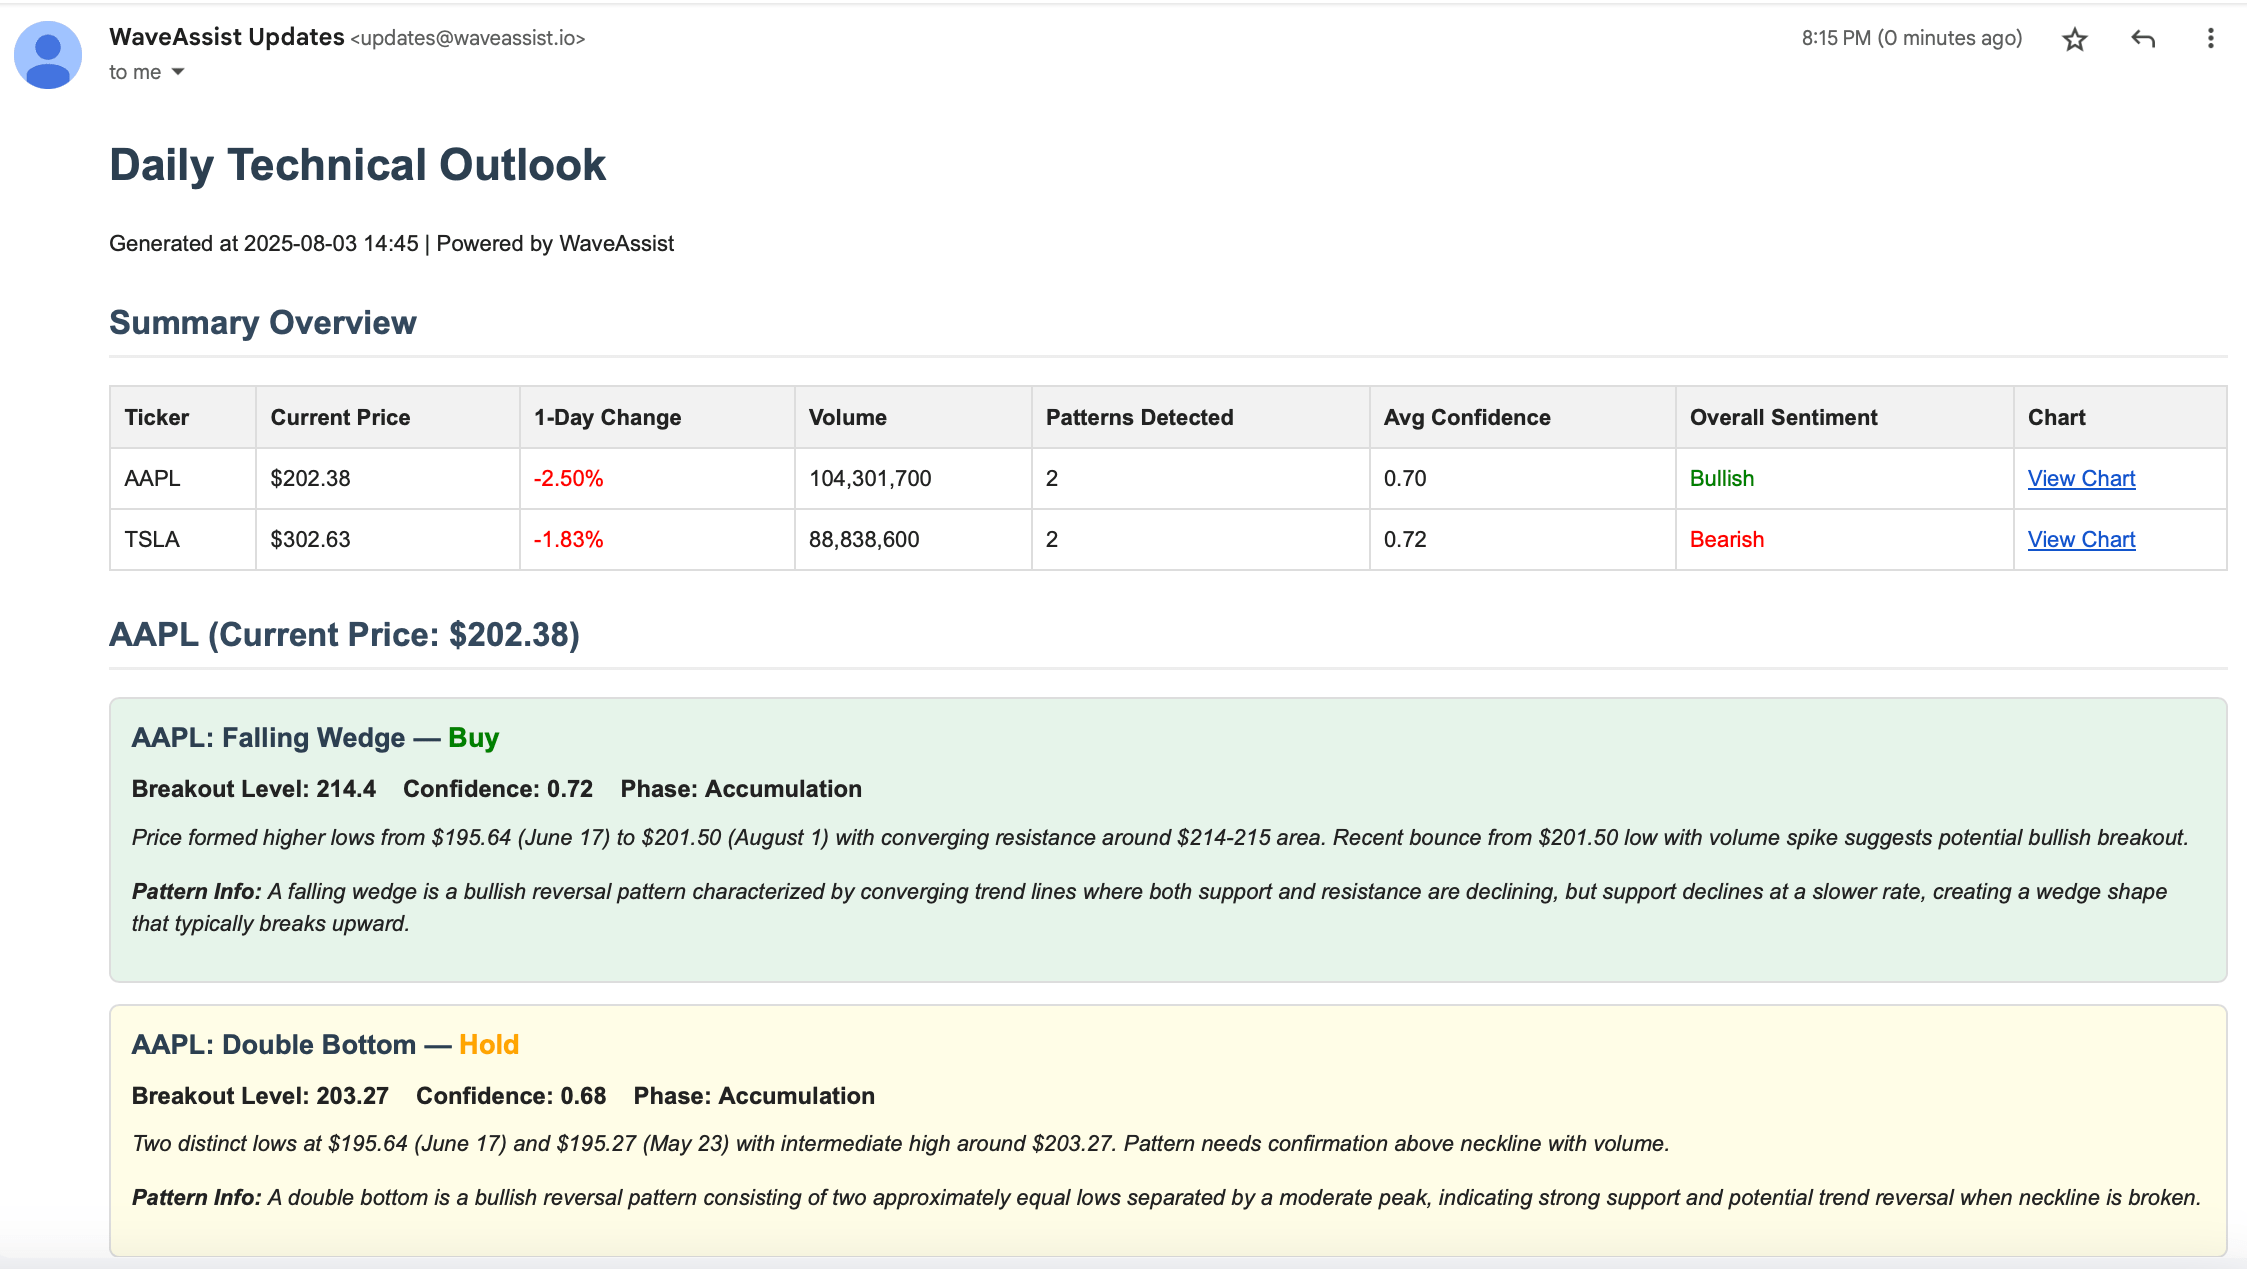Click the -2.50% change value
This screenshot has height=1269, width=2247.
(568, 478)
